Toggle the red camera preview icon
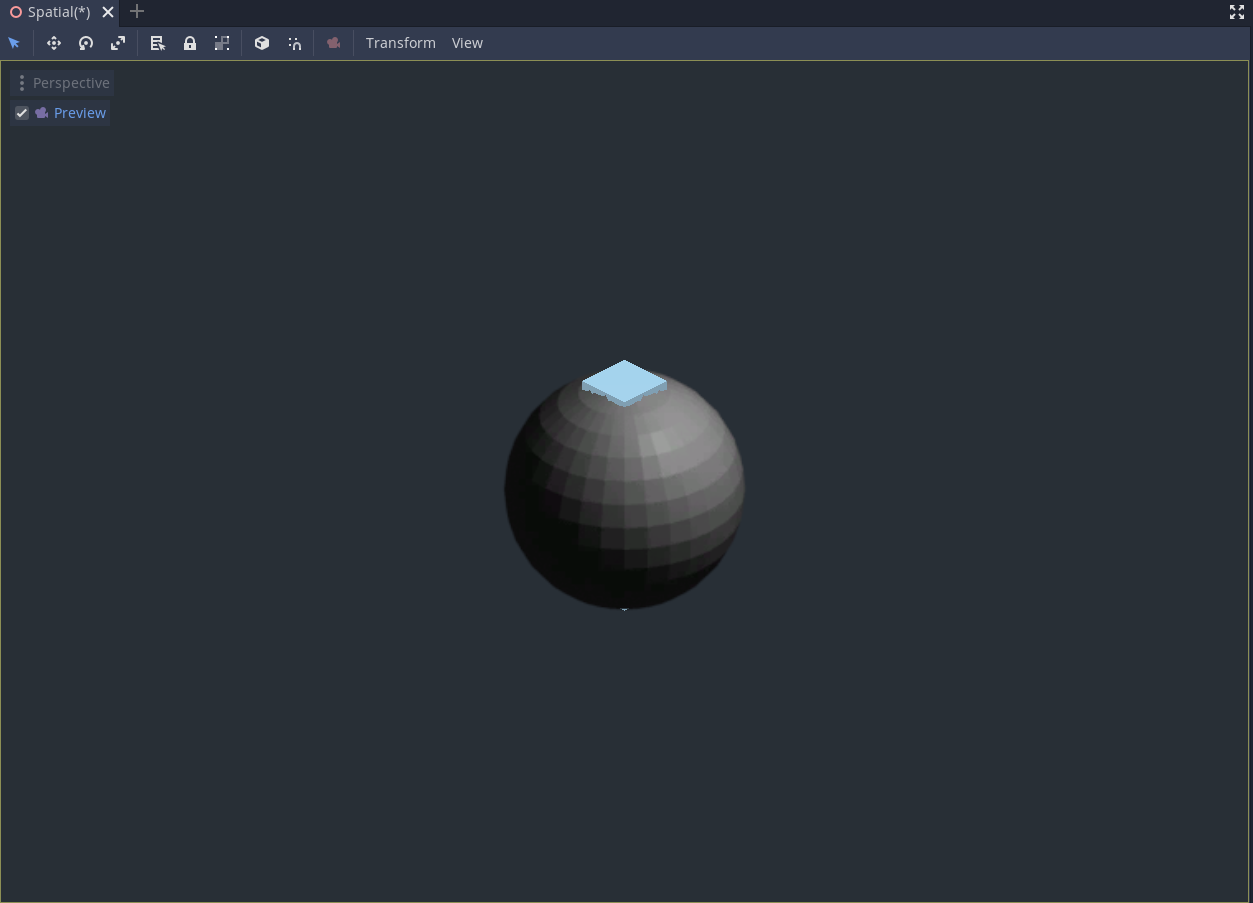This screenshot has height=903, width=1253. click(333, 43)
